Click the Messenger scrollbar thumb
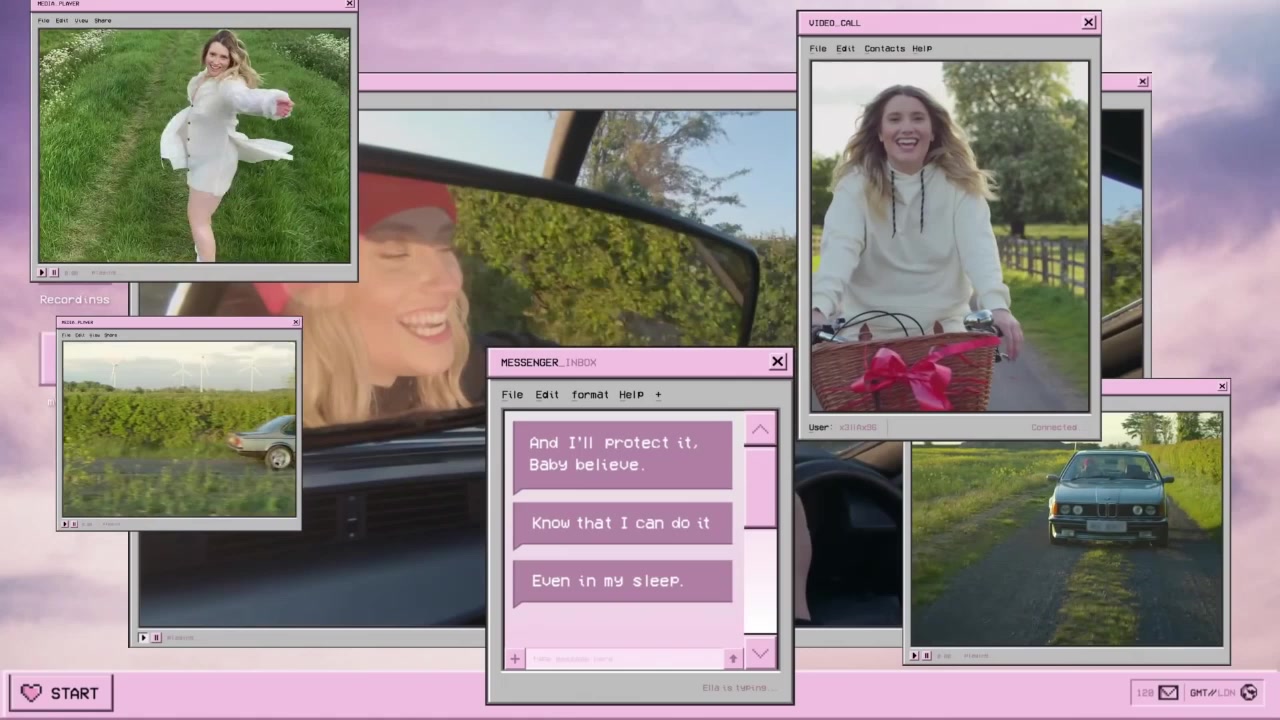The height and width of the screenshot is (720, 1280). [x=760, y=487]
